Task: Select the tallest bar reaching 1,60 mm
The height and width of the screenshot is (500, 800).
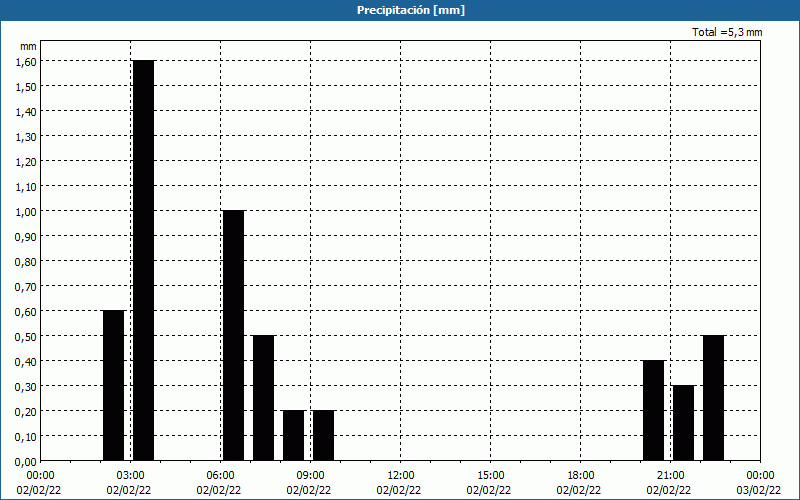Action: [x=143, y=260]
